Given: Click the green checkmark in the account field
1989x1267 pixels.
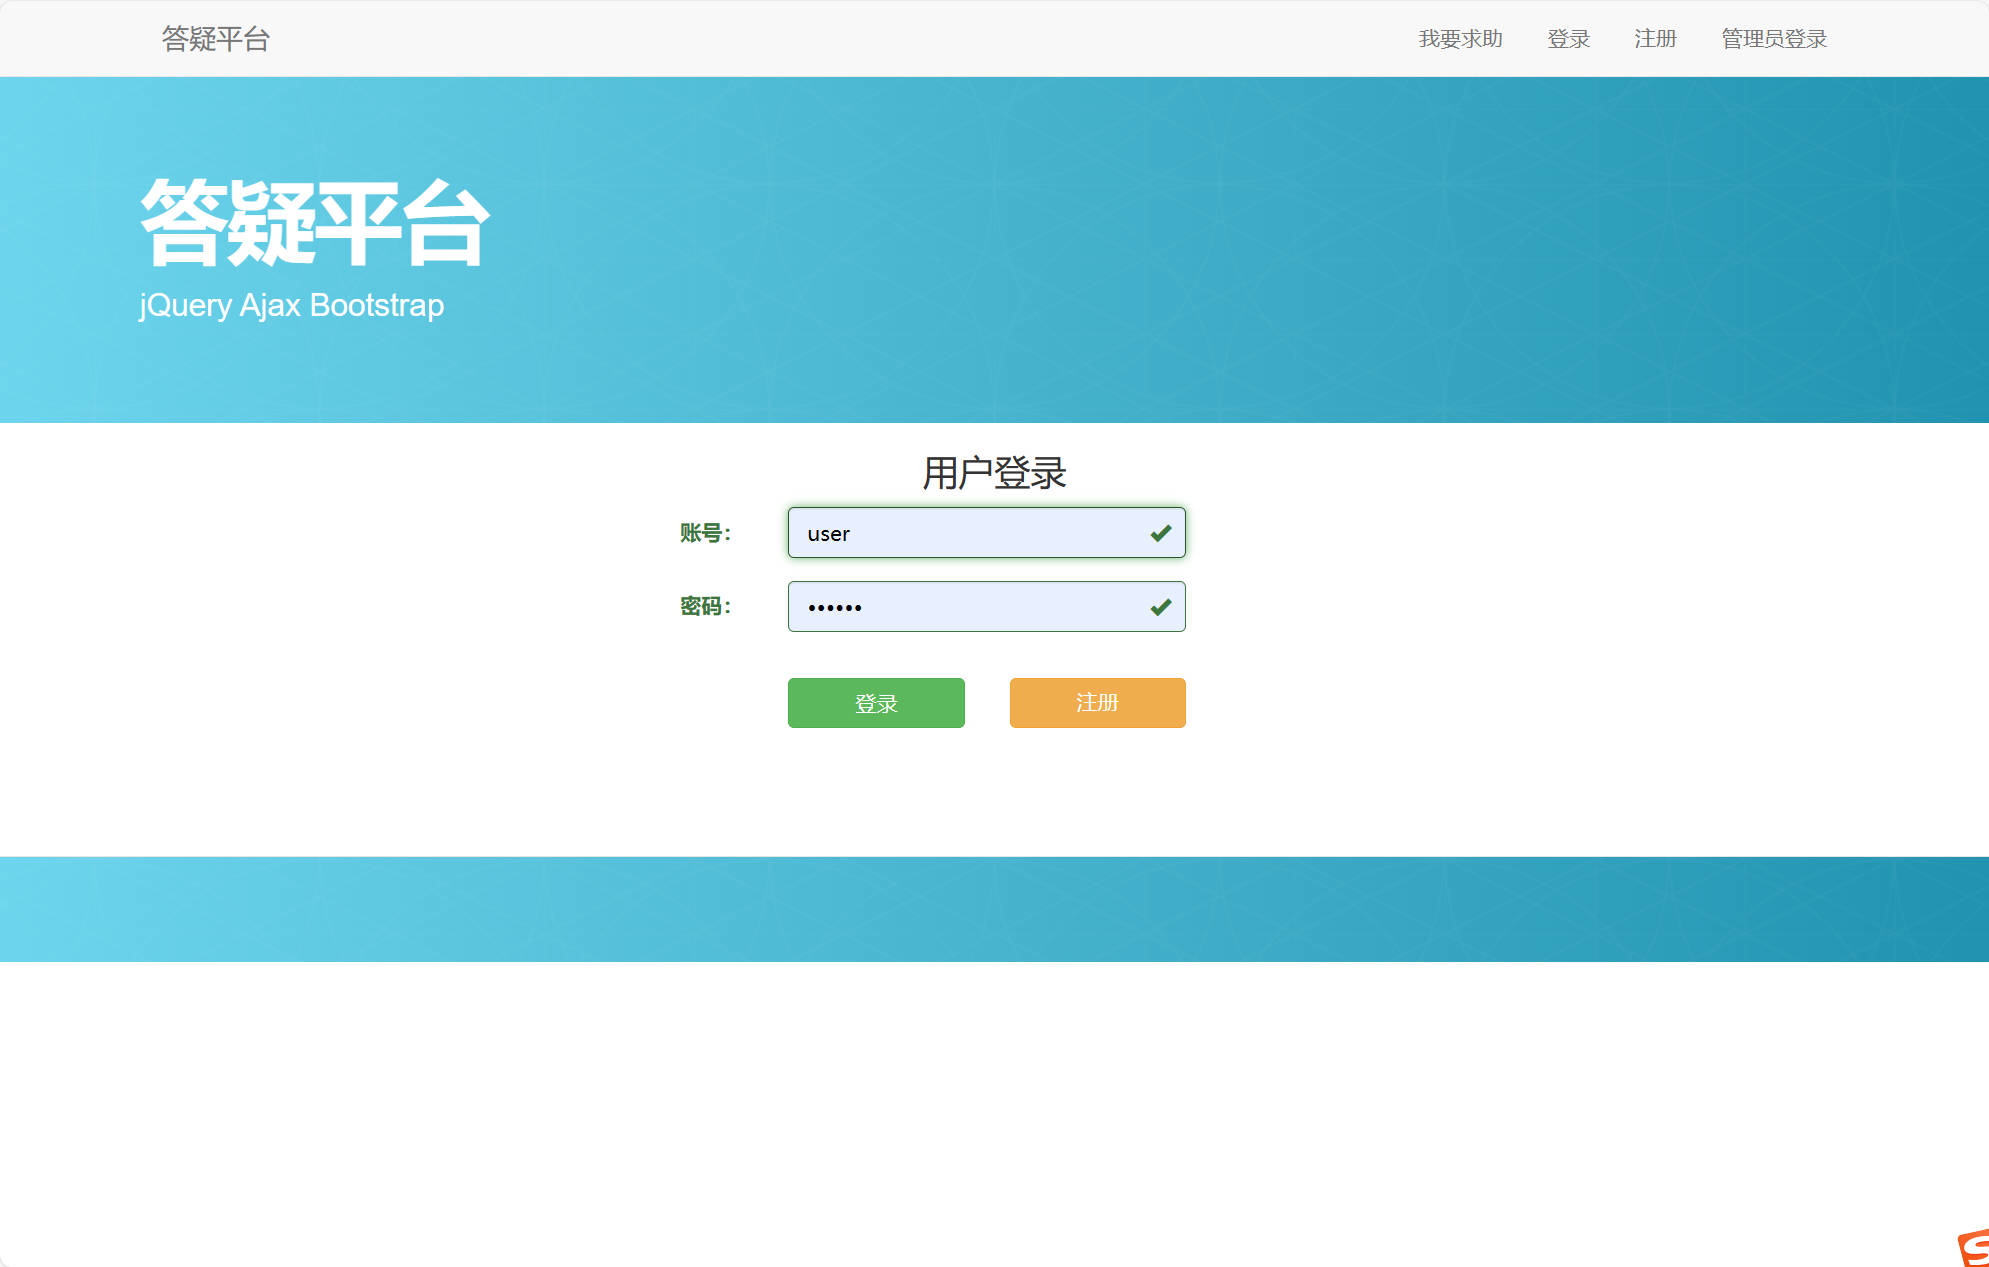Looking at the screenshot, I should point(1161,533).
